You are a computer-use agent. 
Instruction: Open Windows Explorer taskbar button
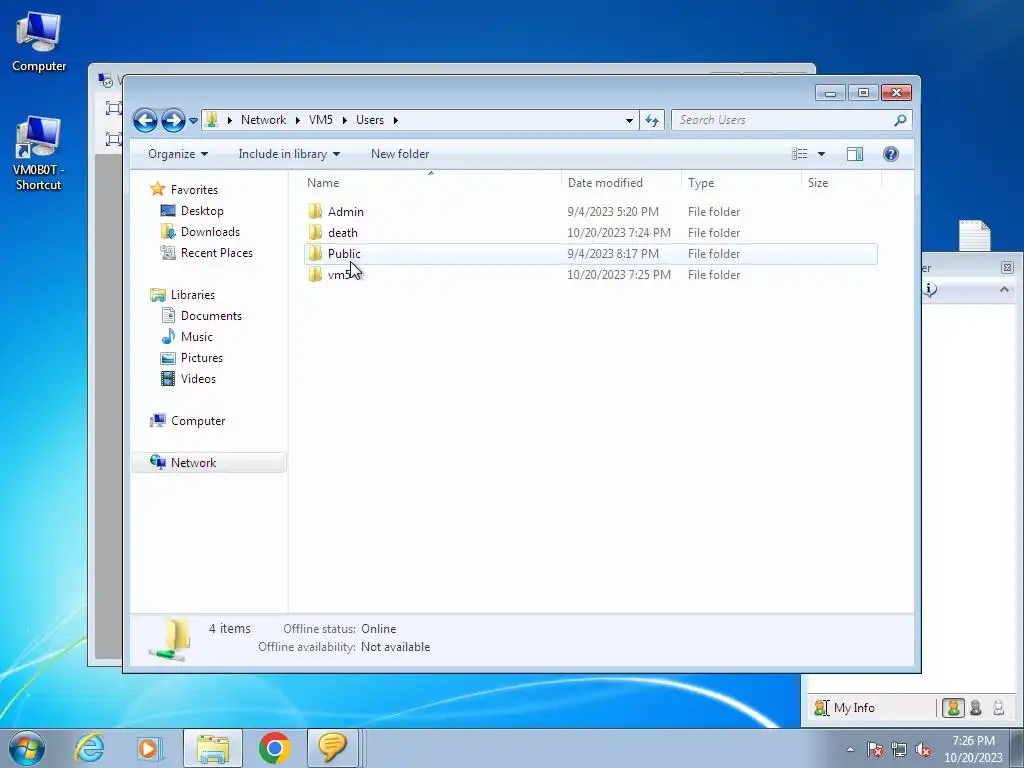coord(213,748)
